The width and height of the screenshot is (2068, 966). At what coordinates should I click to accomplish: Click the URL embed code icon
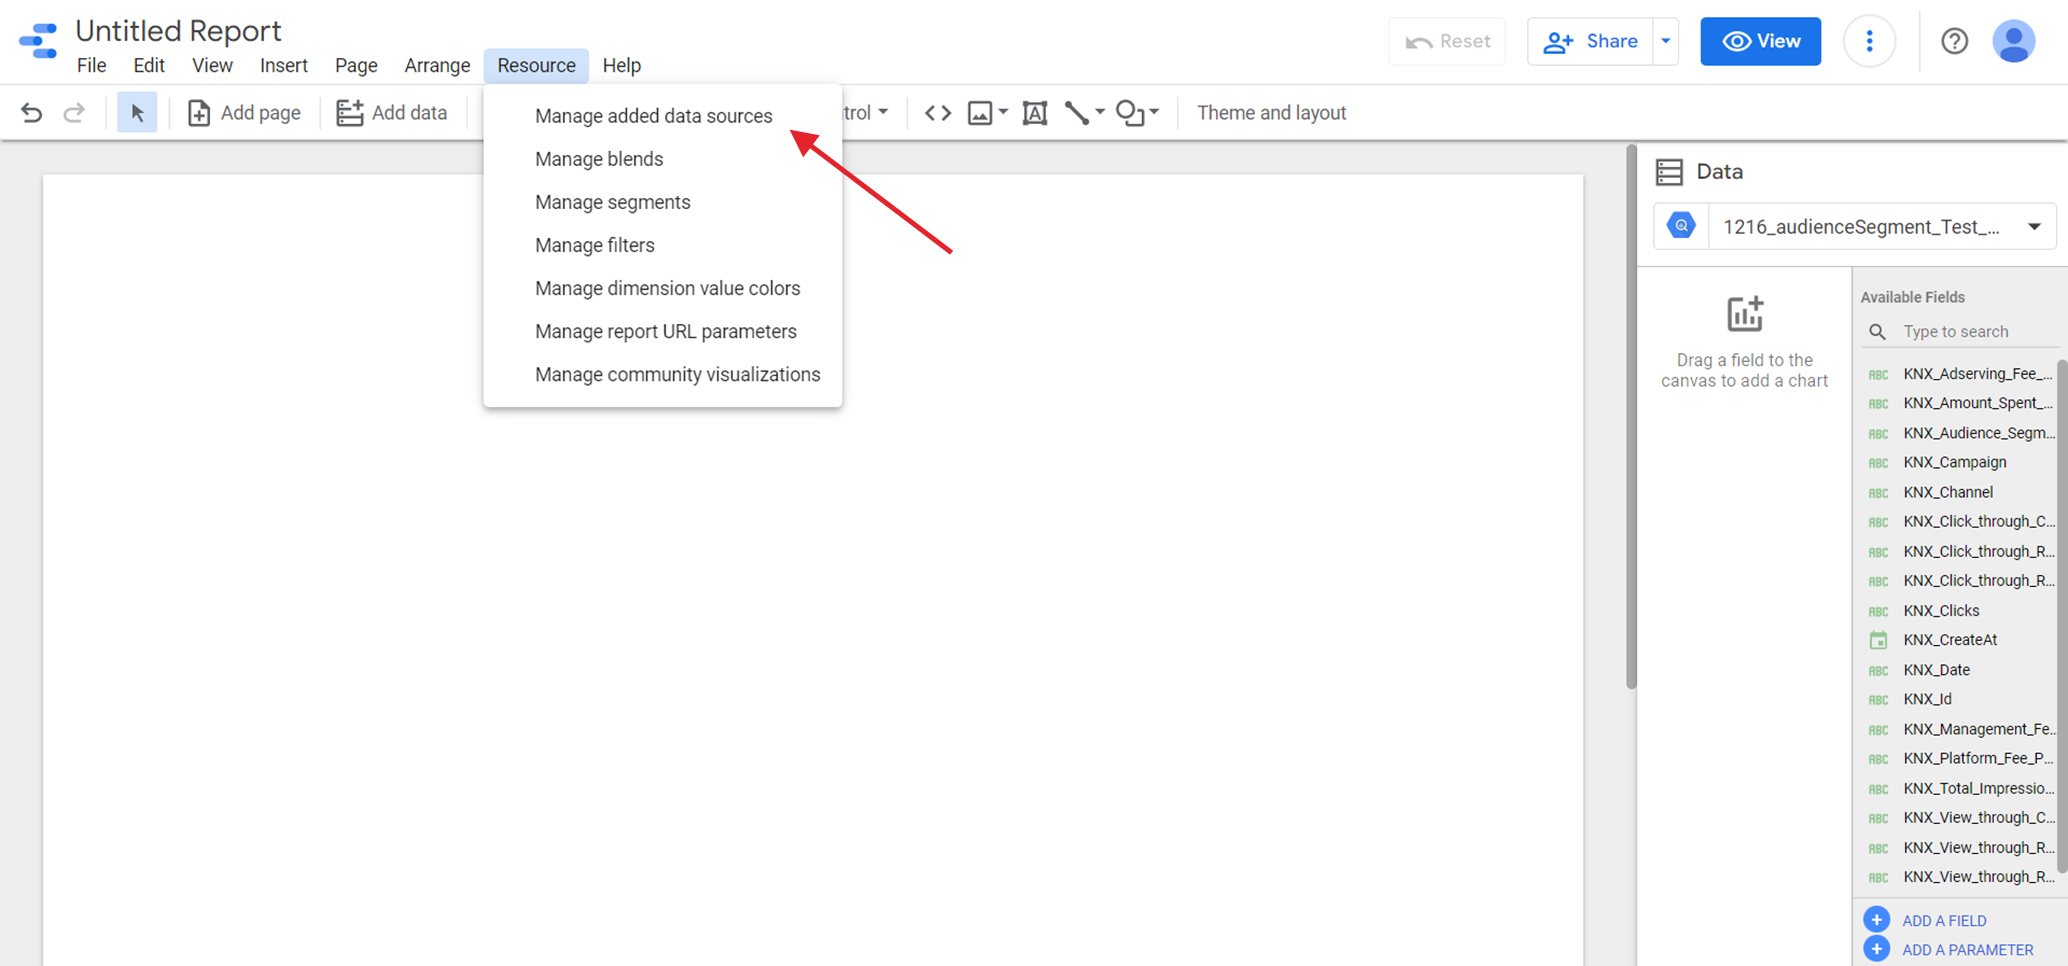coord(937,113)
